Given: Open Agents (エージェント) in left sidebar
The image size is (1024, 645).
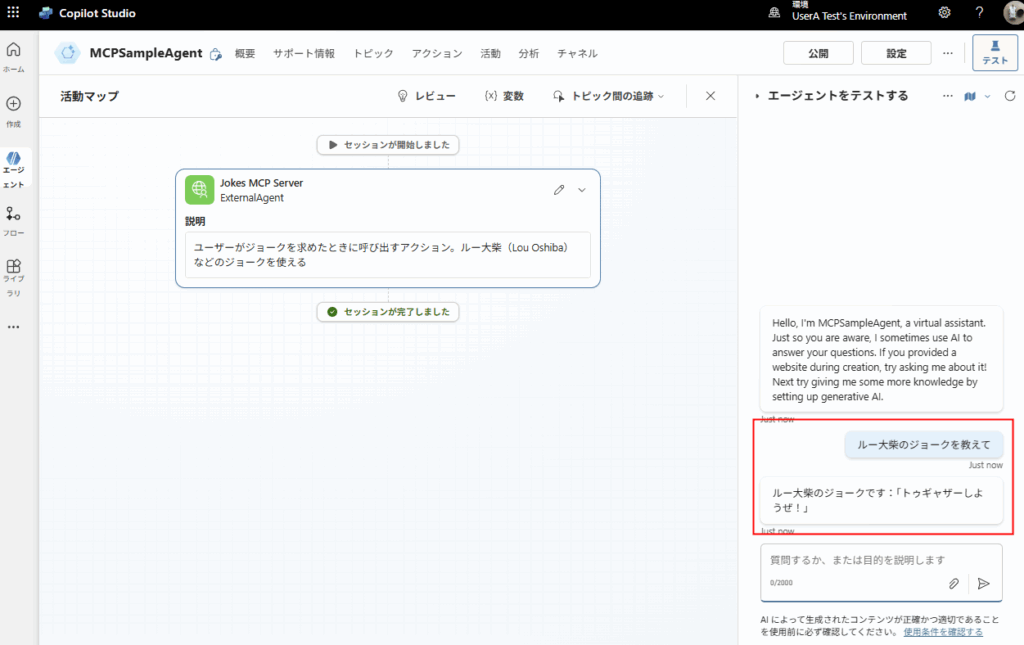Looking at the screenshot, I should point(13,168).
